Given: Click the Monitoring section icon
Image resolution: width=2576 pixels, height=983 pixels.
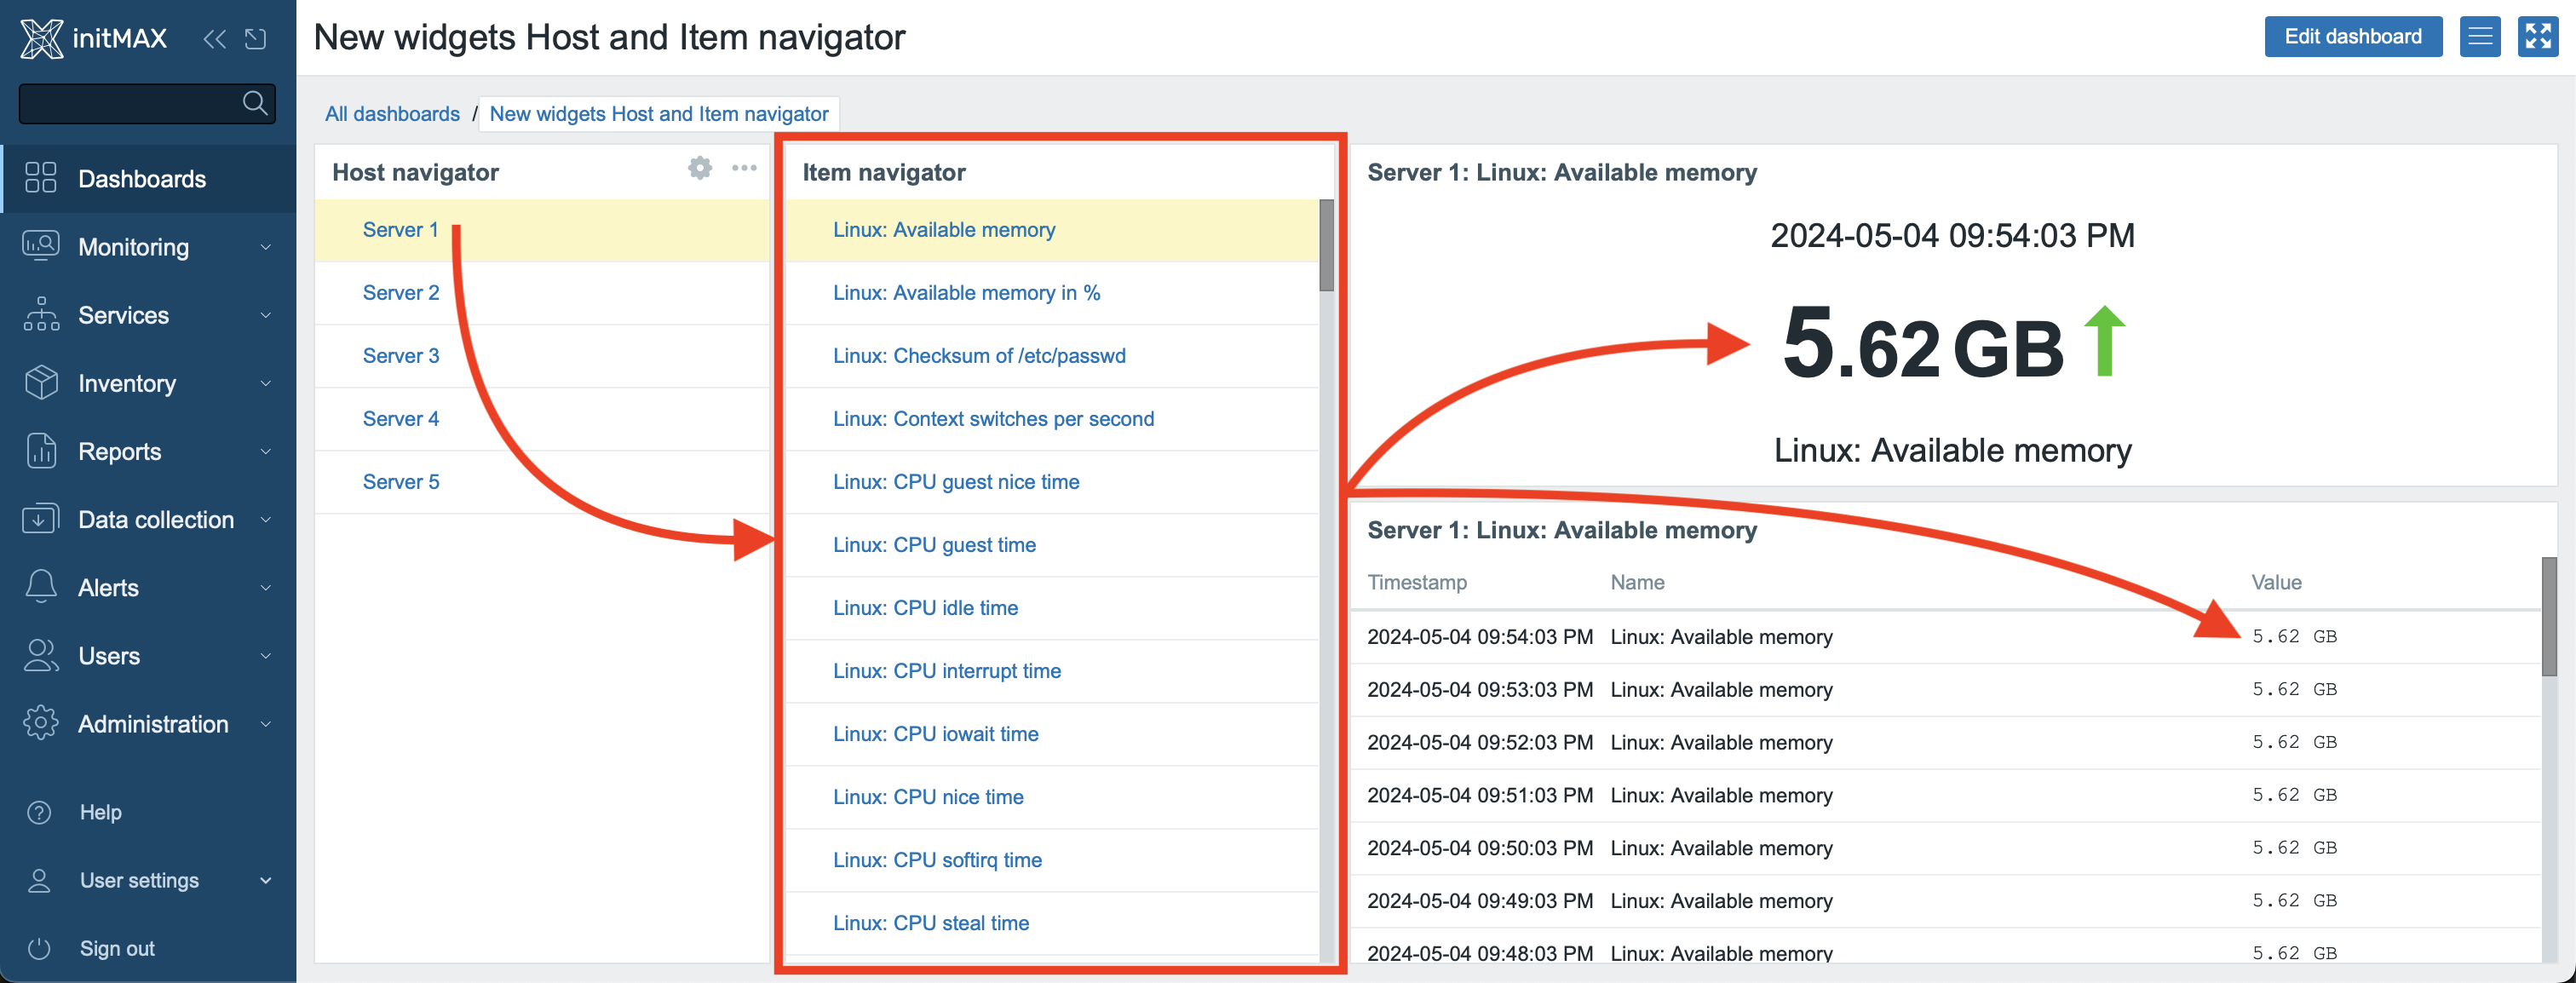Looking at the screenshot, I should 41,246.
